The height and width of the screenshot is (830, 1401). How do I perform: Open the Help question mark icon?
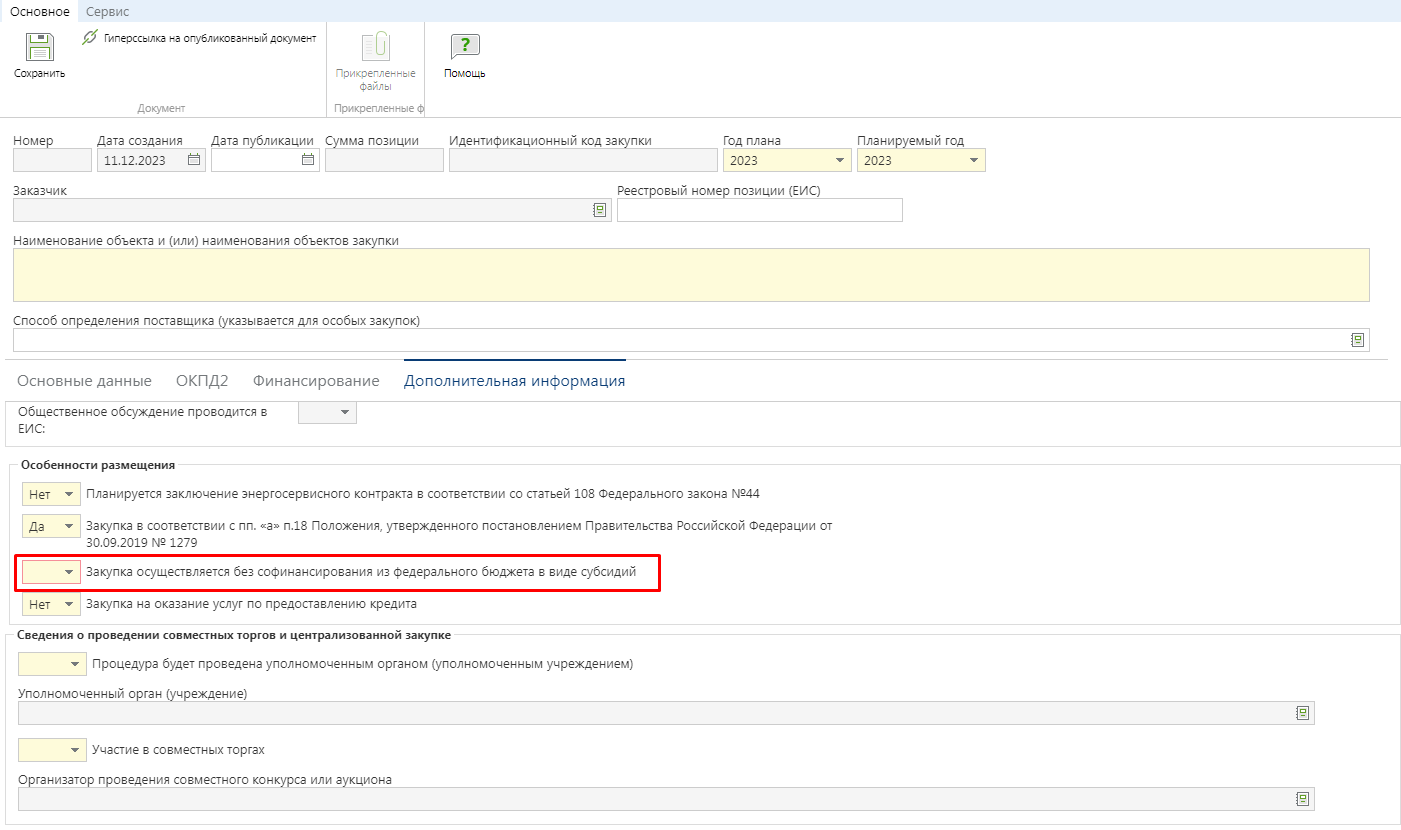coord(465,48)
